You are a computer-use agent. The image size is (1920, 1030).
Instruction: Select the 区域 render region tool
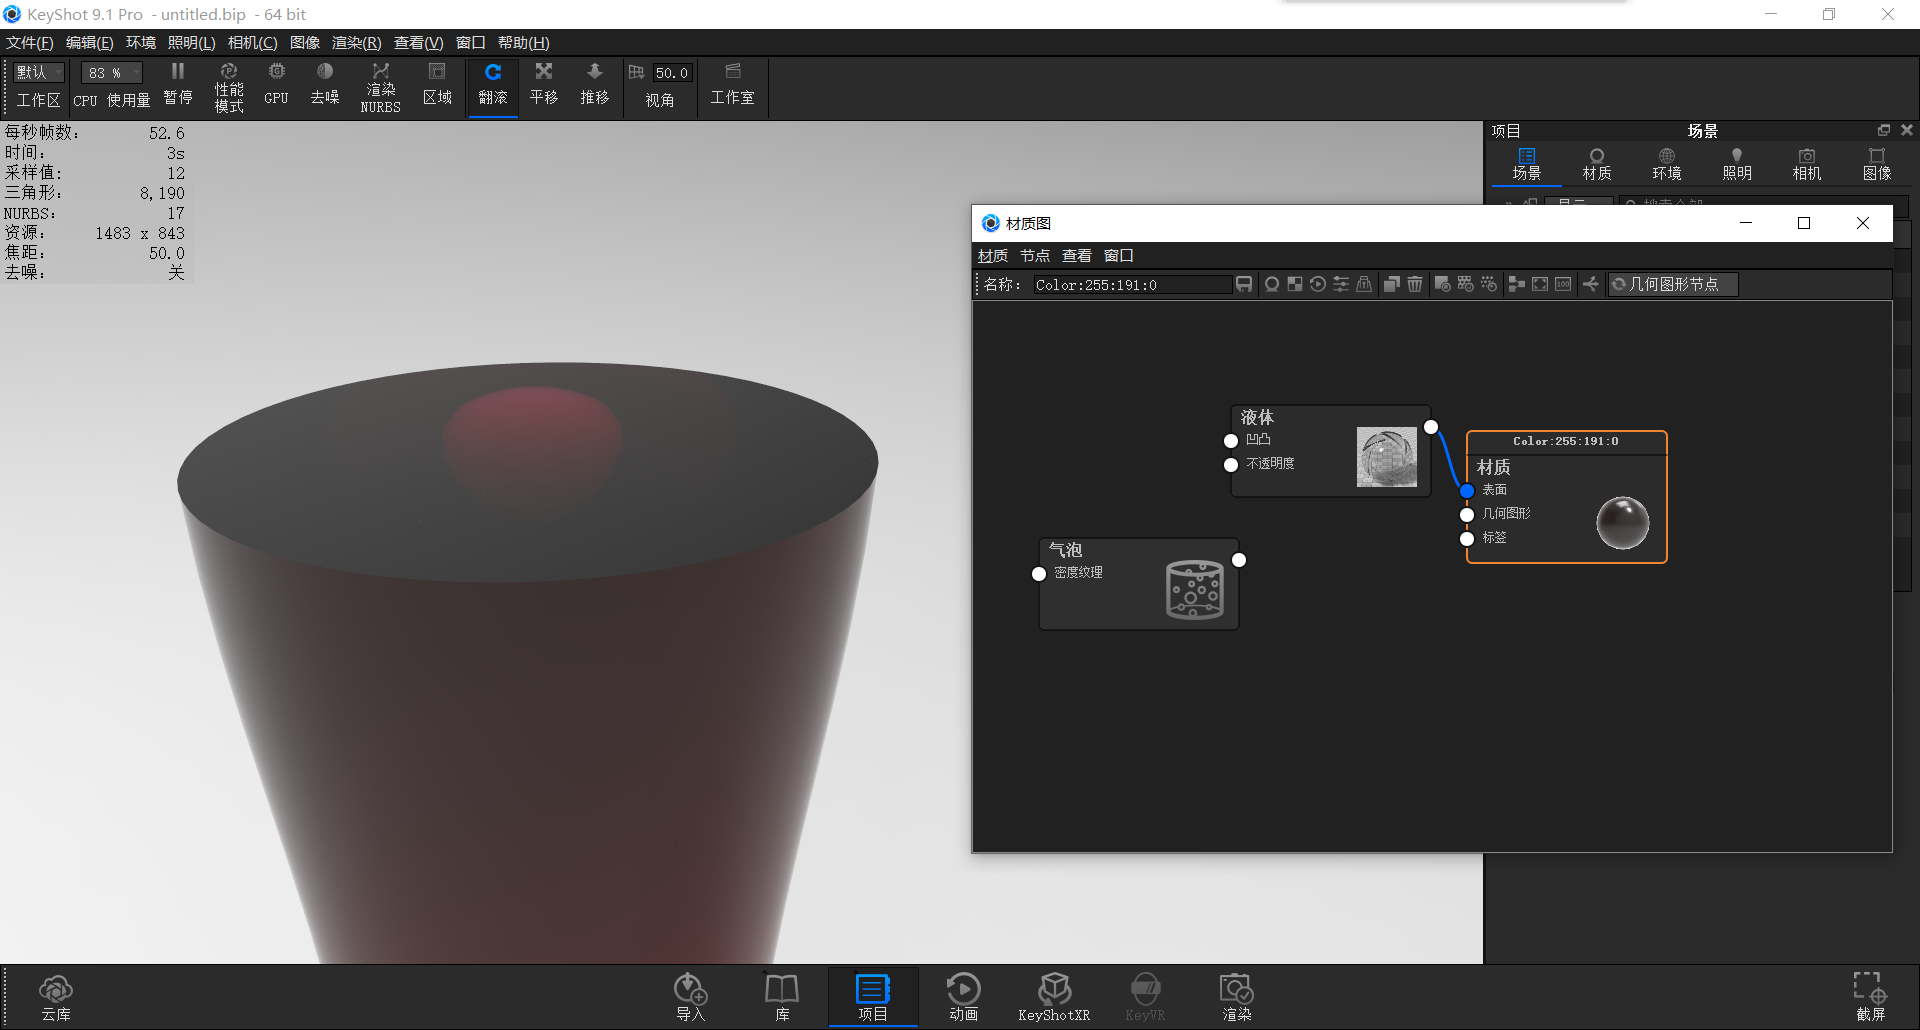point(437,85)
